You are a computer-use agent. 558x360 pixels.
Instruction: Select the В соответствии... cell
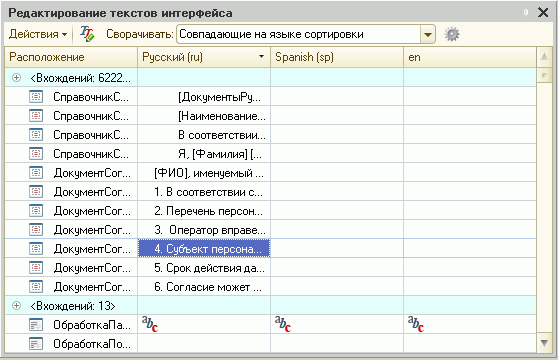(x=204, y=135)
